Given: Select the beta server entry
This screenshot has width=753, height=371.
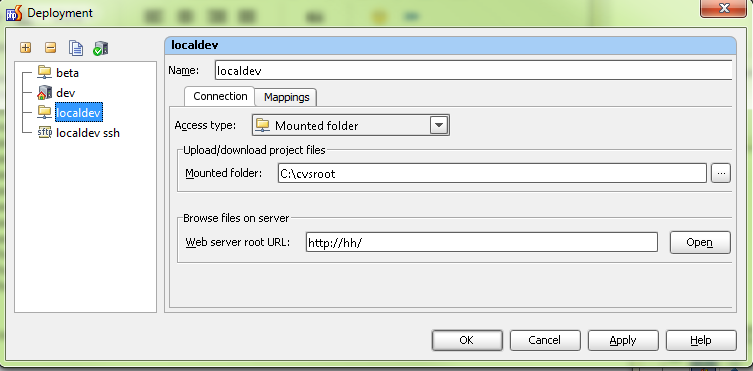Looking at the screenshot, I should [x=67, y=73].
